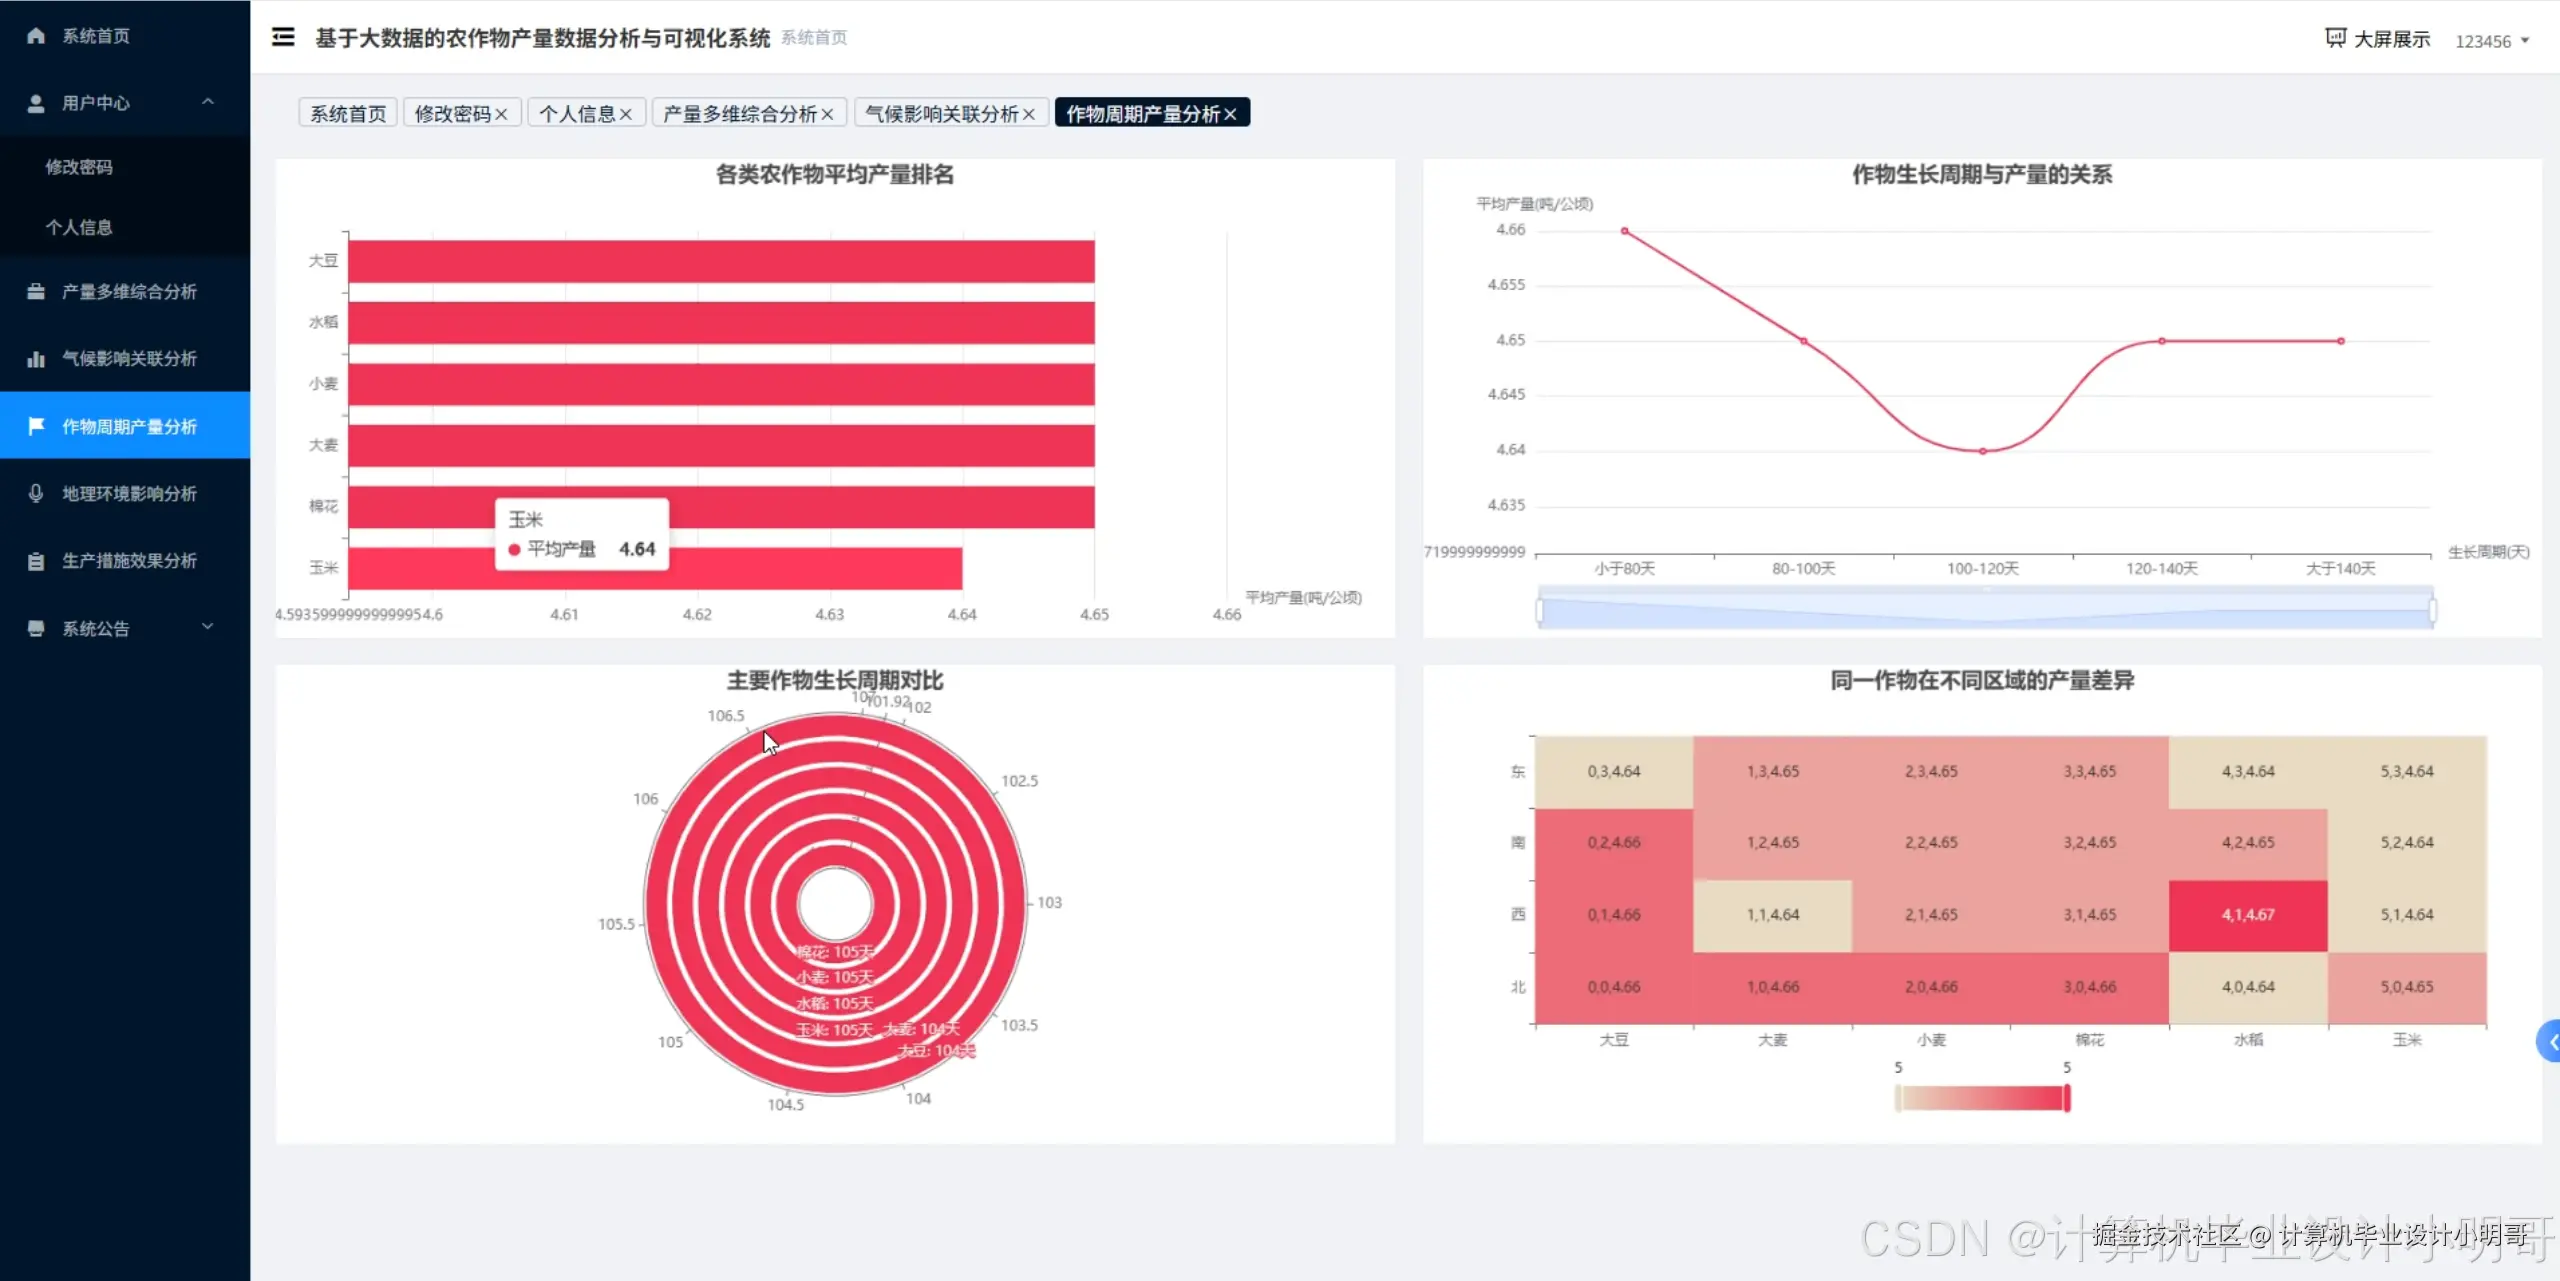The image size is (2560, 1281).
Task: Click the 系统首页 breadcrumb link
Action: (x=813, y=38)
